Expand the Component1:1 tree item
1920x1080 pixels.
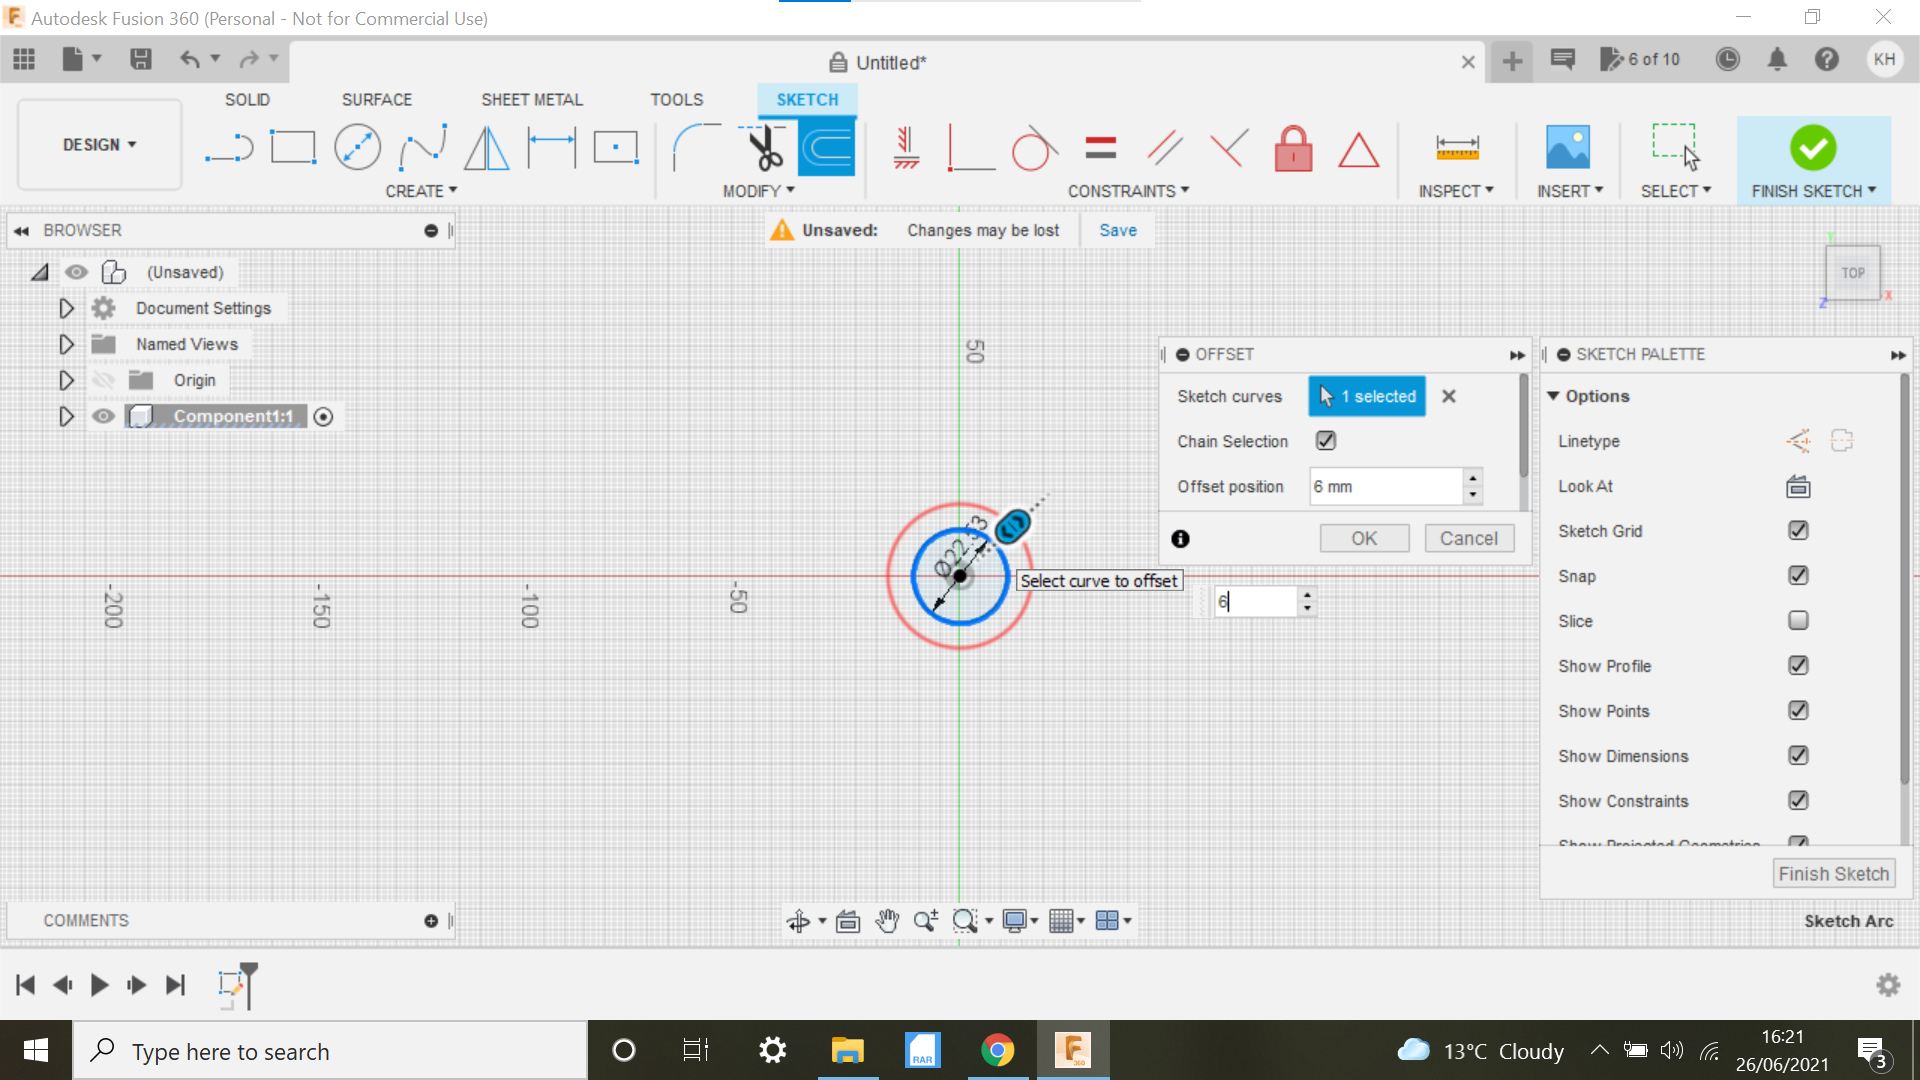pos(66,417)
